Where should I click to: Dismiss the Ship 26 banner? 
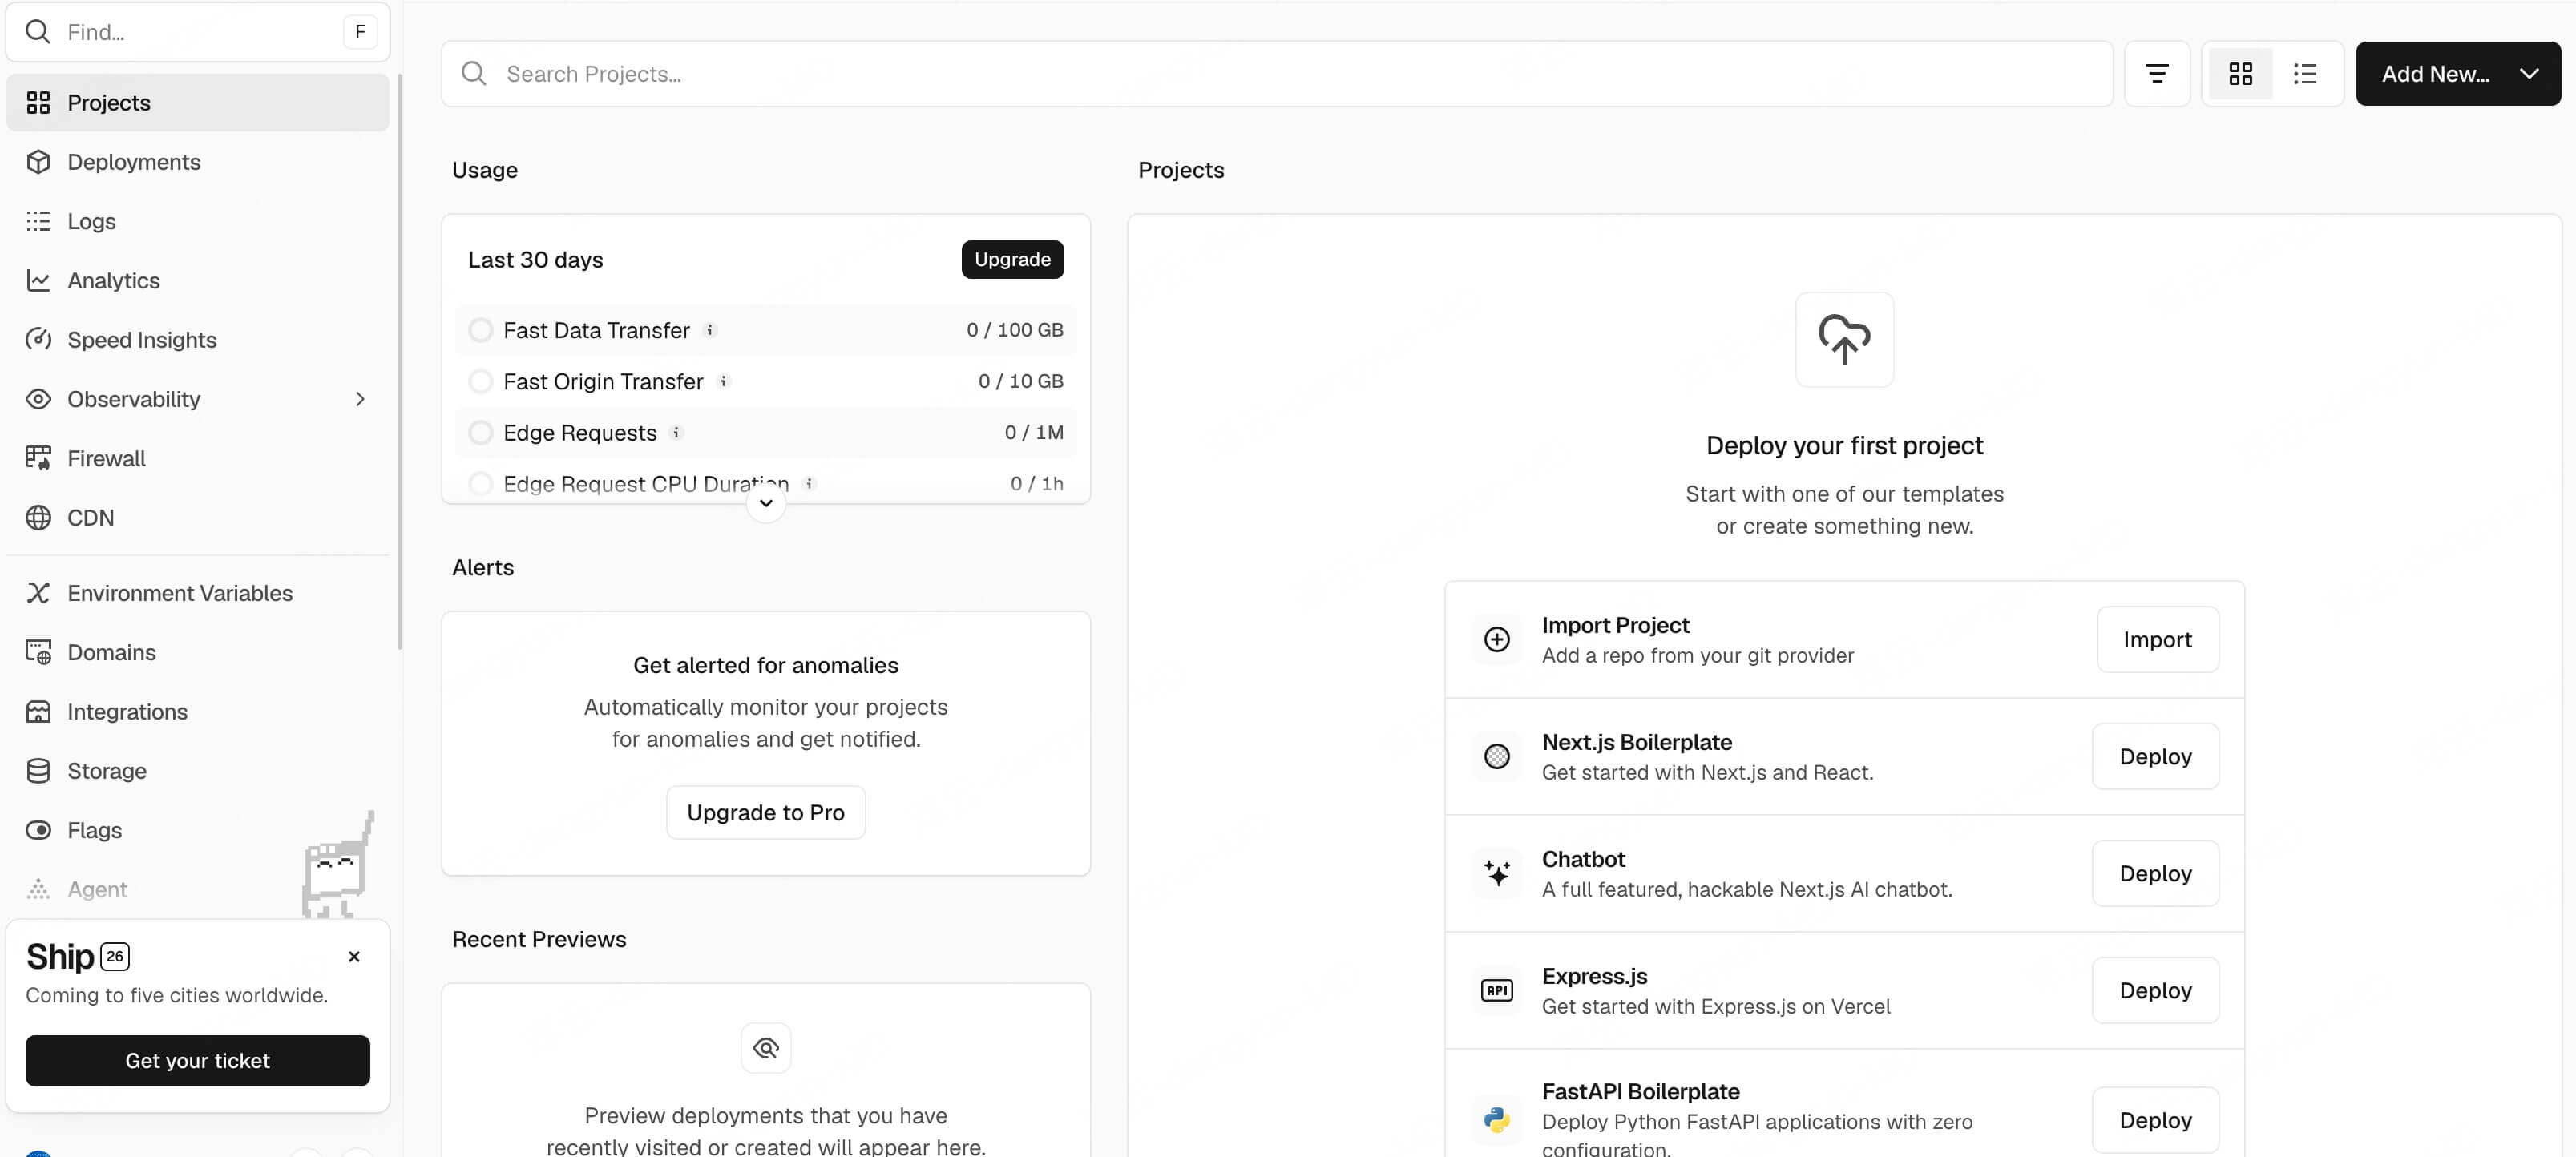pyautogui.click(x=354, y=957)
